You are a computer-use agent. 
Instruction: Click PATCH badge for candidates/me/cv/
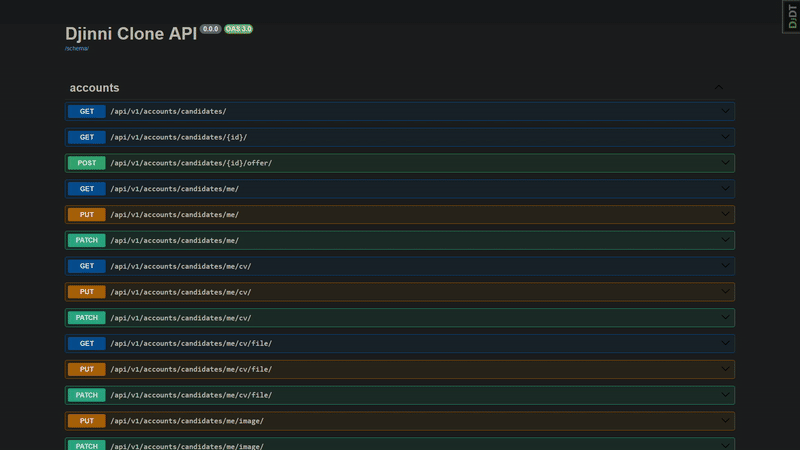[87, 317]
